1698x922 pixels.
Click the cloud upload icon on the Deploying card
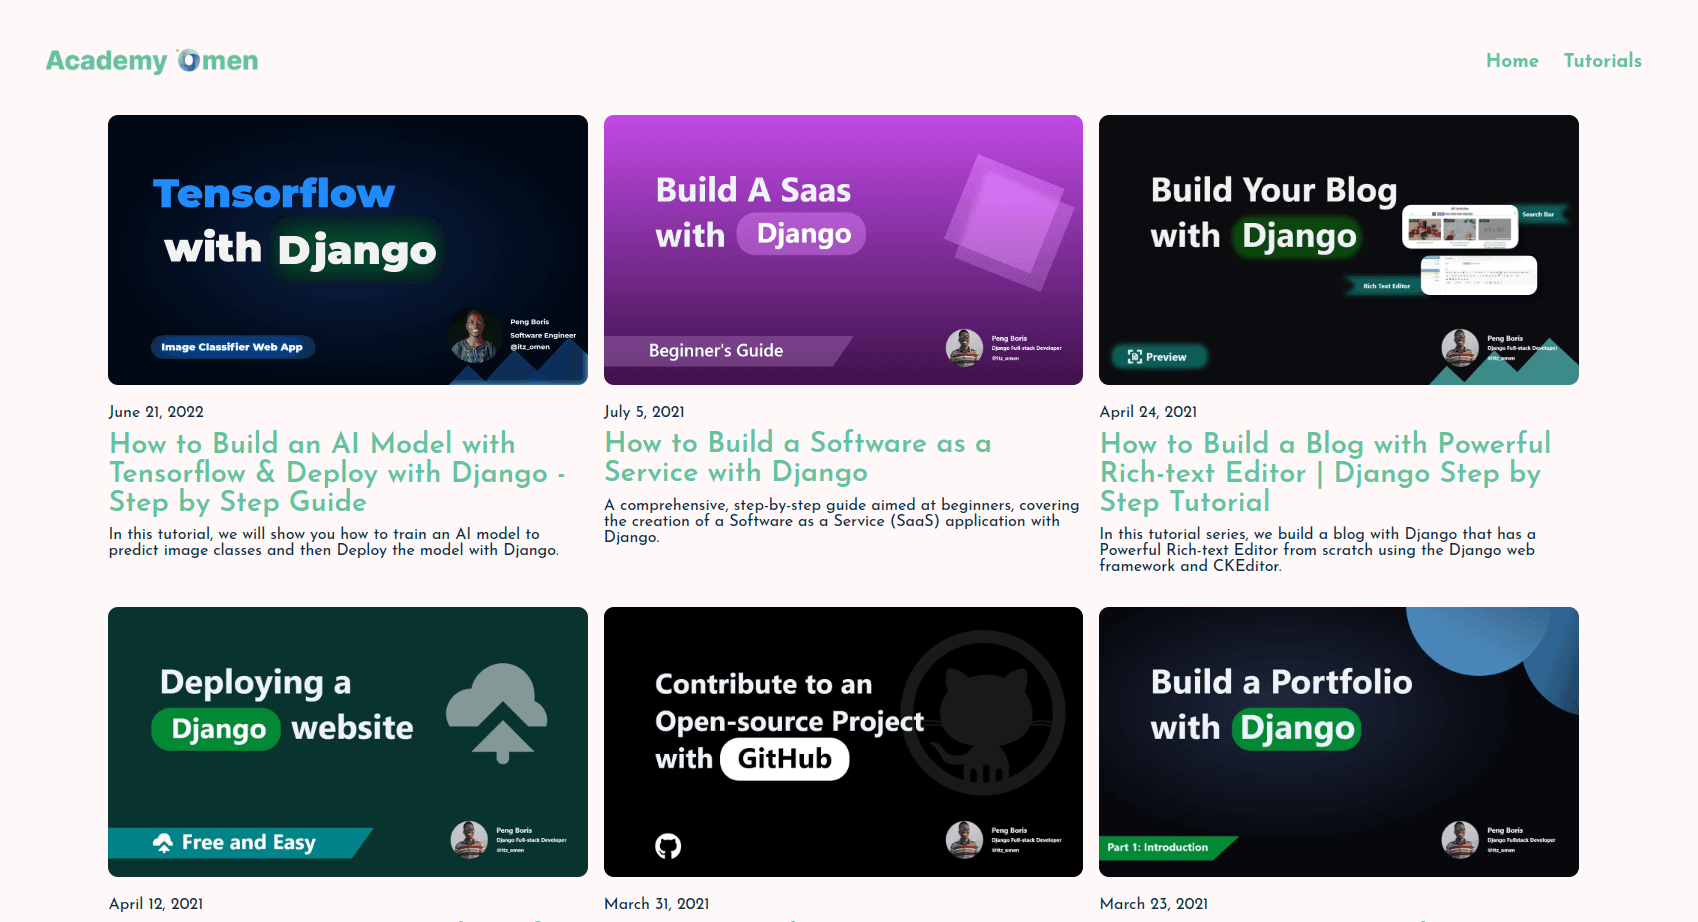(497, 713)
